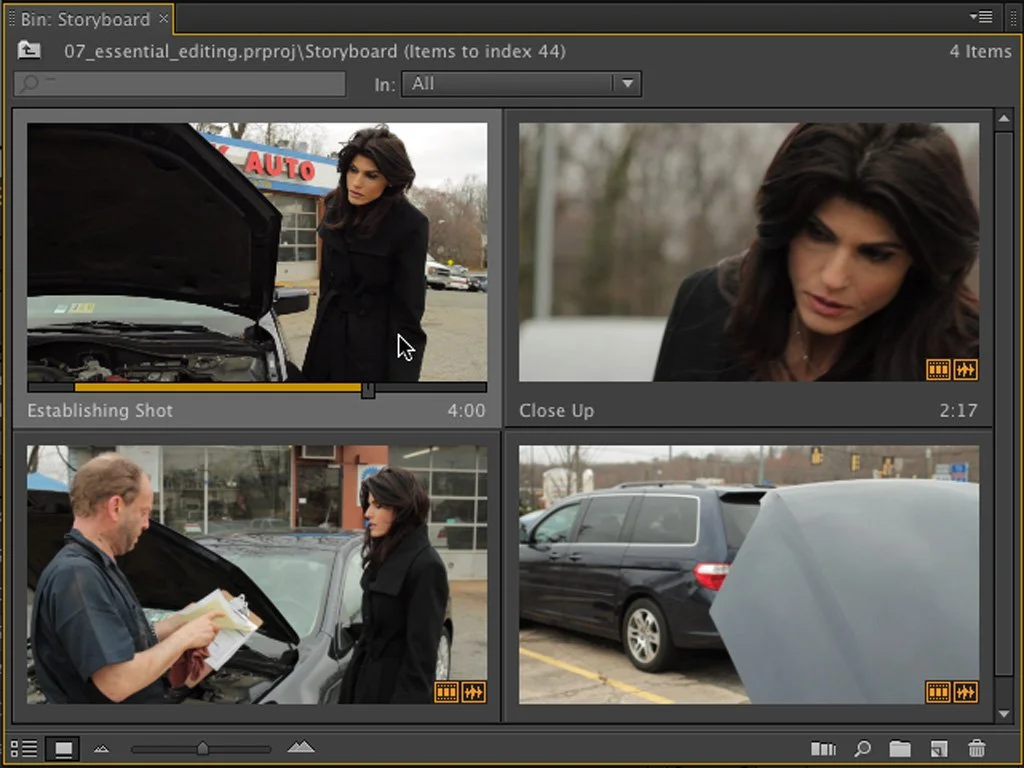
Task: Click video usage badge on Close Up clip
Action: 938,370
